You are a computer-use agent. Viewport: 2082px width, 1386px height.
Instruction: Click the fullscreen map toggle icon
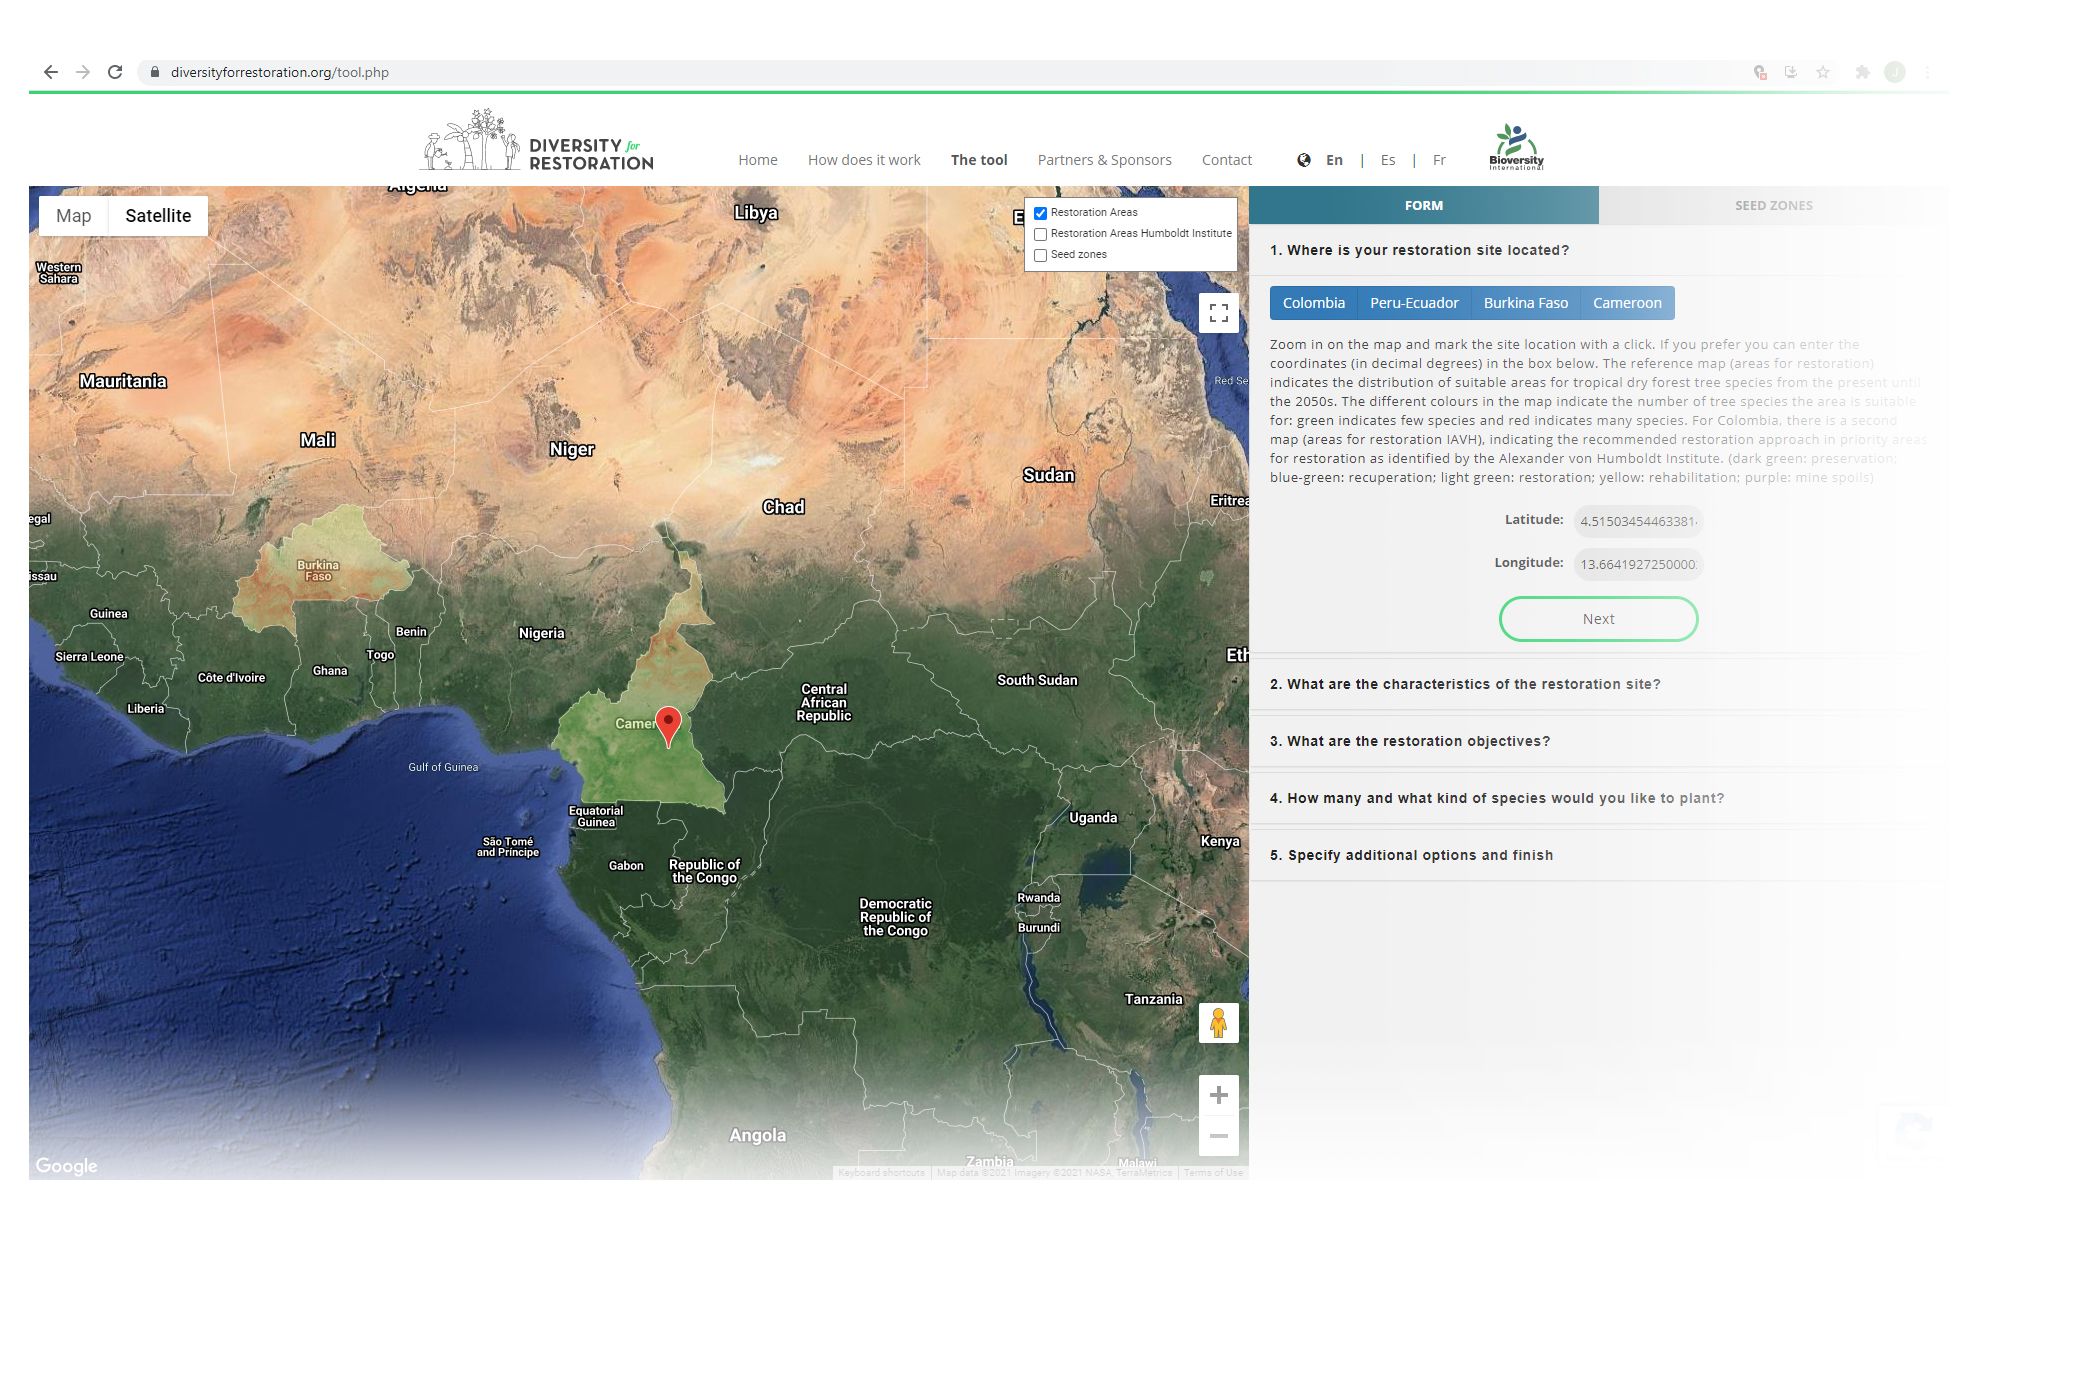(1218, 313)
